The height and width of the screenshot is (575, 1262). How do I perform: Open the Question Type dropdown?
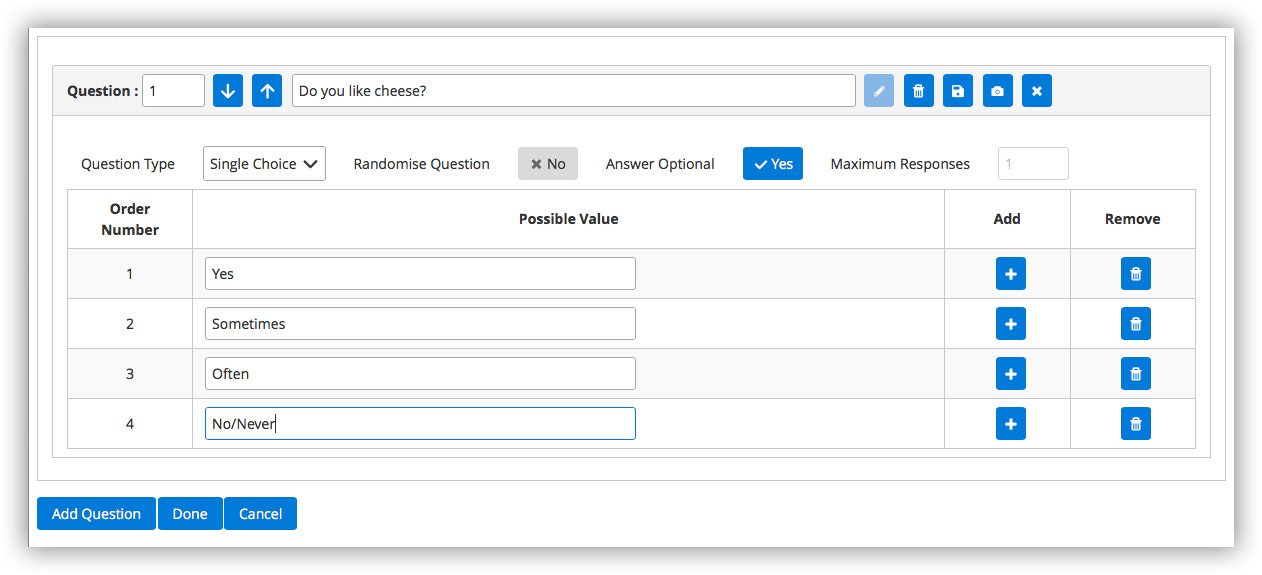point(265,164)
